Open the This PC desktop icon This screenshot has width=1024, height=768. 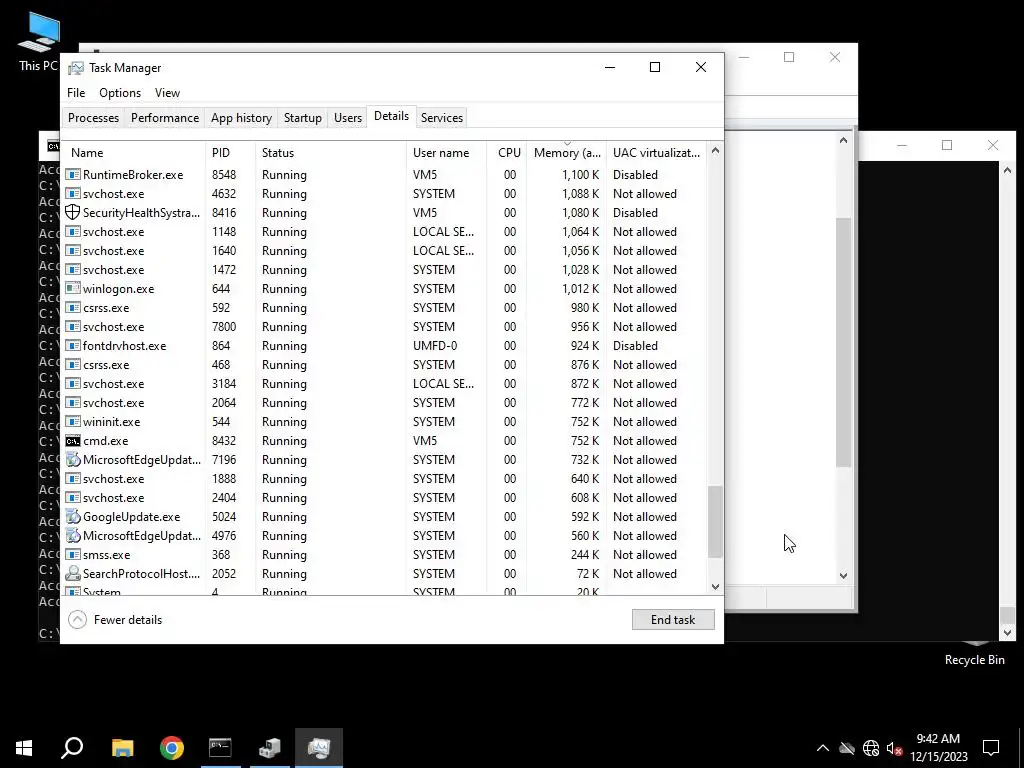pos(39,41)
